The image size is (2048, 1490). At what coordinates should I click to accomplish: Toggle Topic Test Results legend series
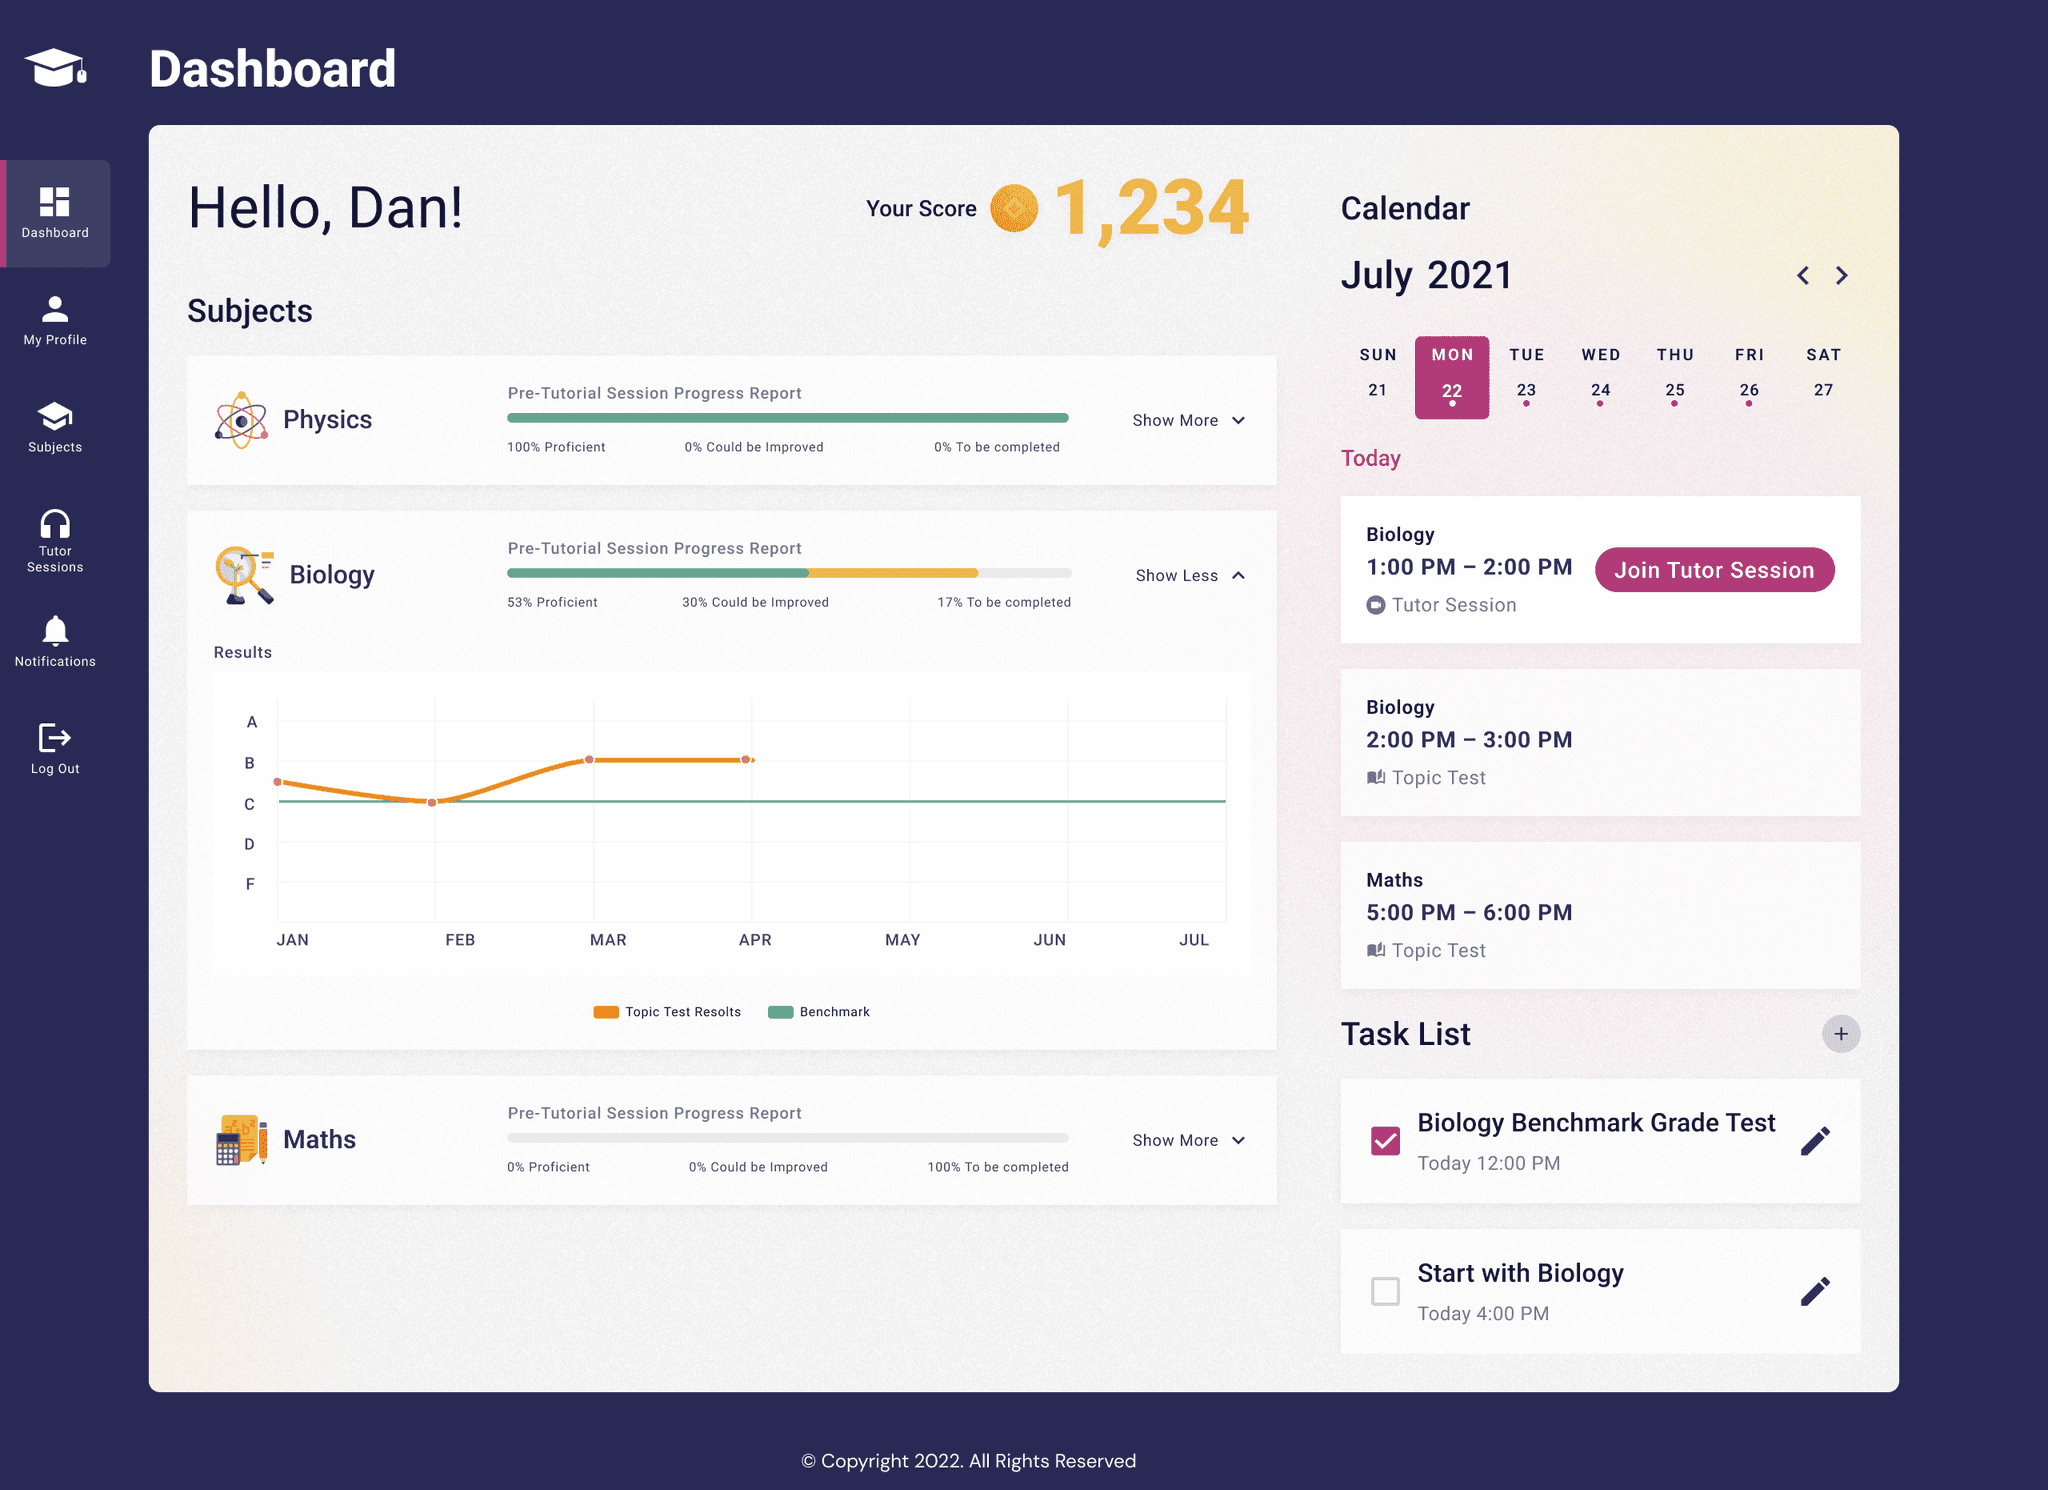pos(668,1012)
